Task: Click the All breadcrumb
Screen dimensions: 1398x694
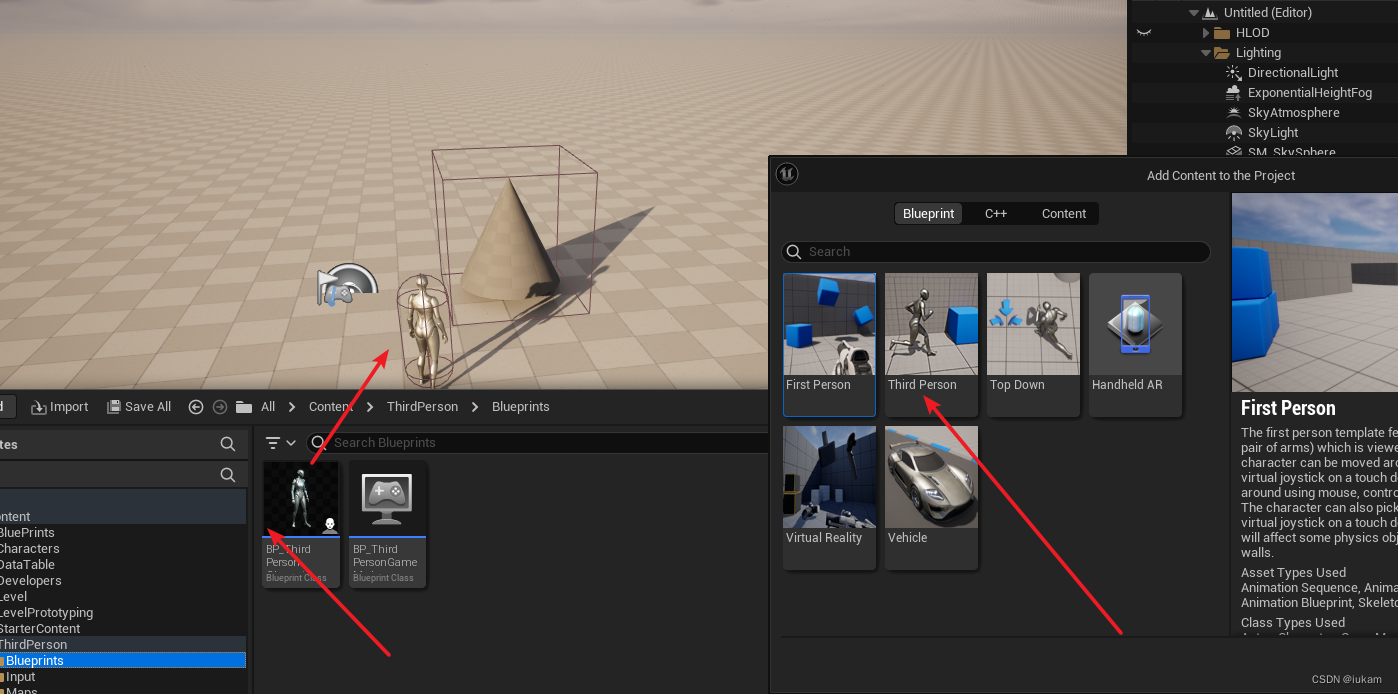Action: [268, 407]
